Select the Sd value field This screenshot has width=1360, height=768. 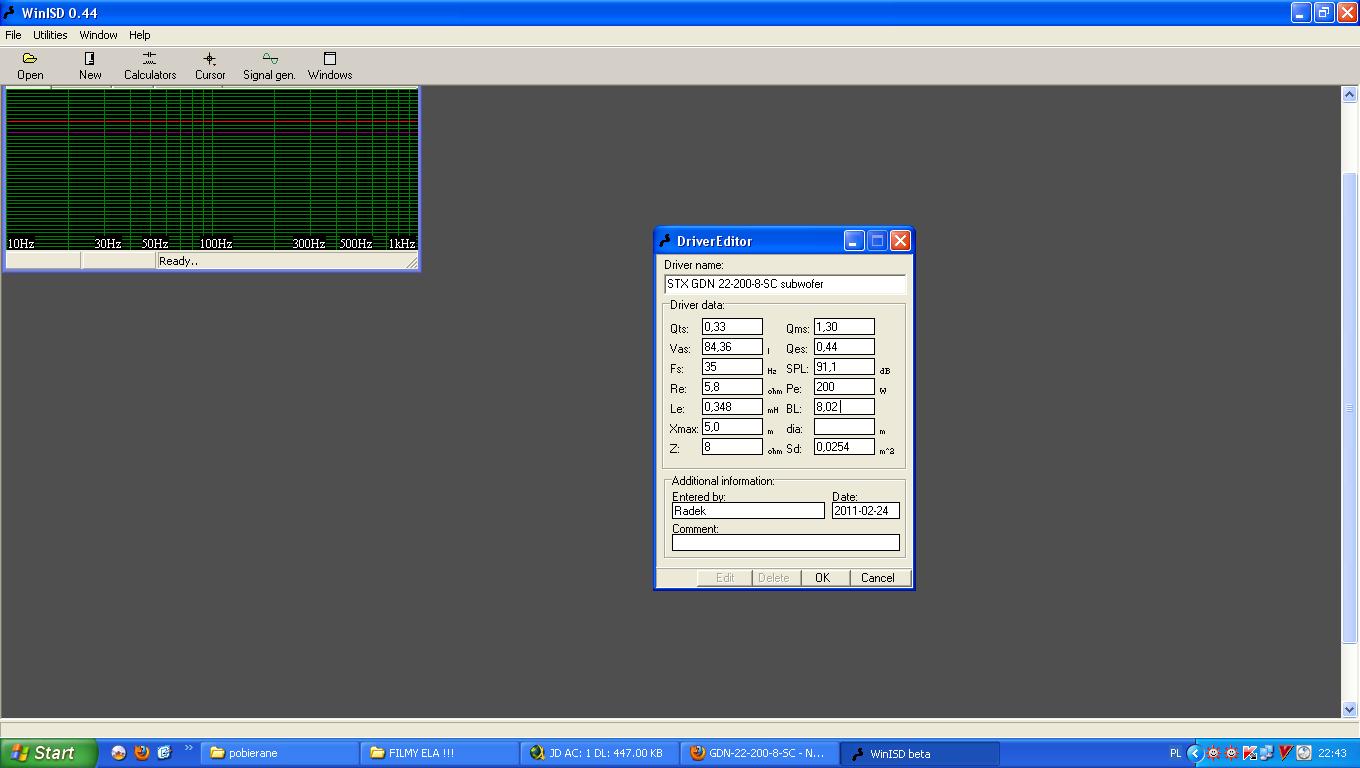[x=844, y=447]
